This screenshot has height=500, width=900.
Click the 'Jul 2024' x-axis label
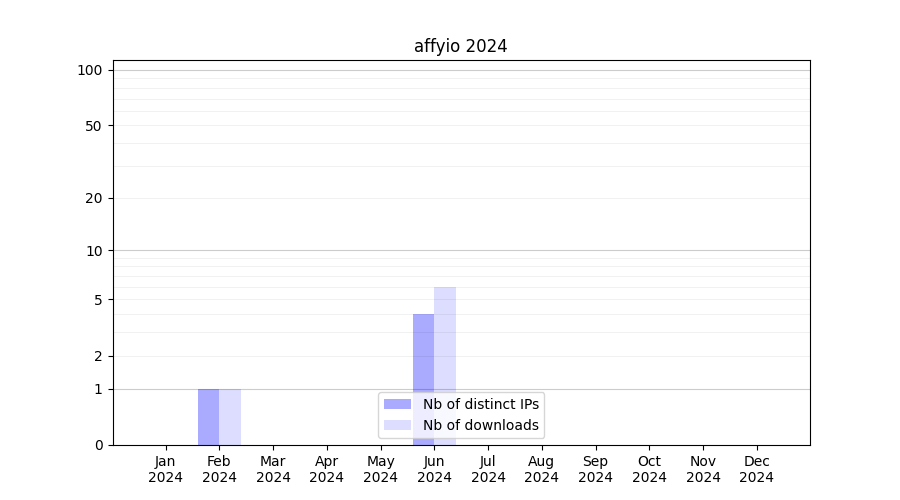click(488, 469)
